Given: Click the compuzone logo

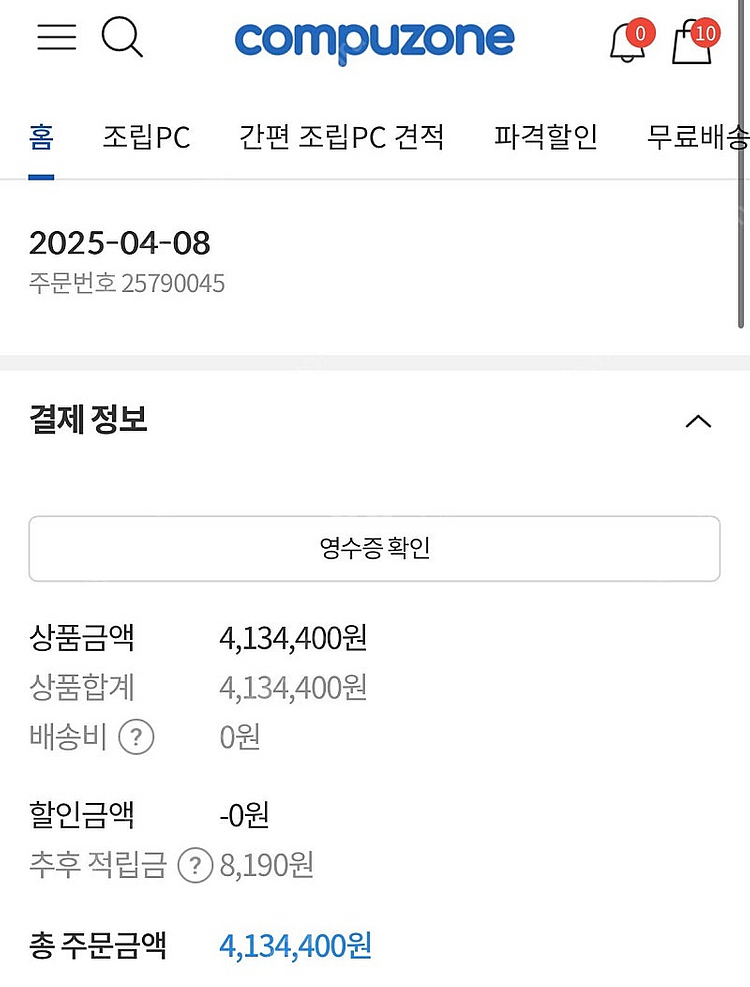Looking at the screenshot, I should click(374, 42).
